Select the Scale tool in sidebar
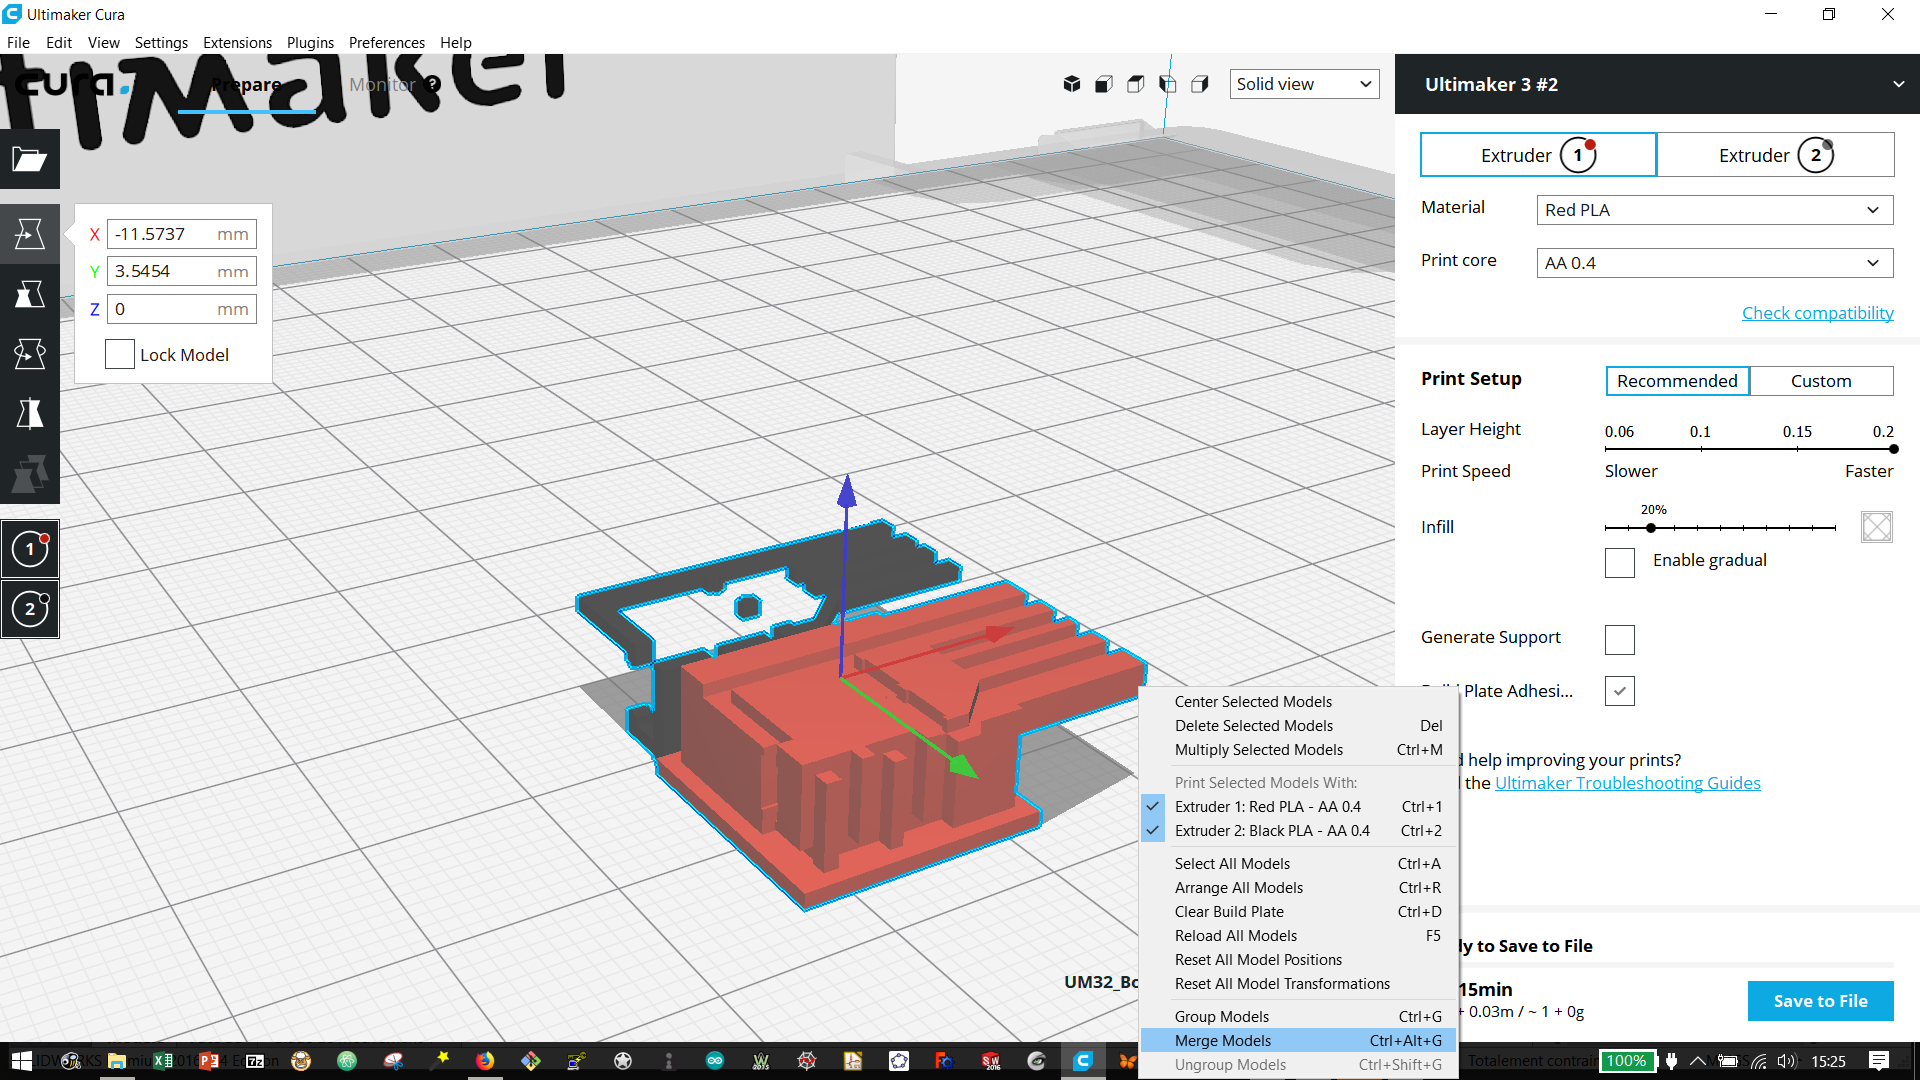Screen dimensions: 1920x1080 (x=30, y=294)
